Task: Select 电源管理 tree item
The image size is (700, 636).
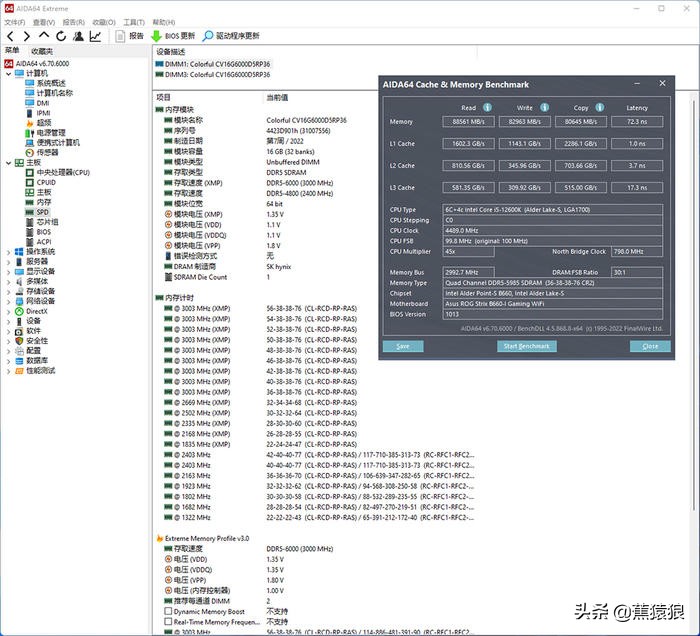Action: tap(51, 133)
